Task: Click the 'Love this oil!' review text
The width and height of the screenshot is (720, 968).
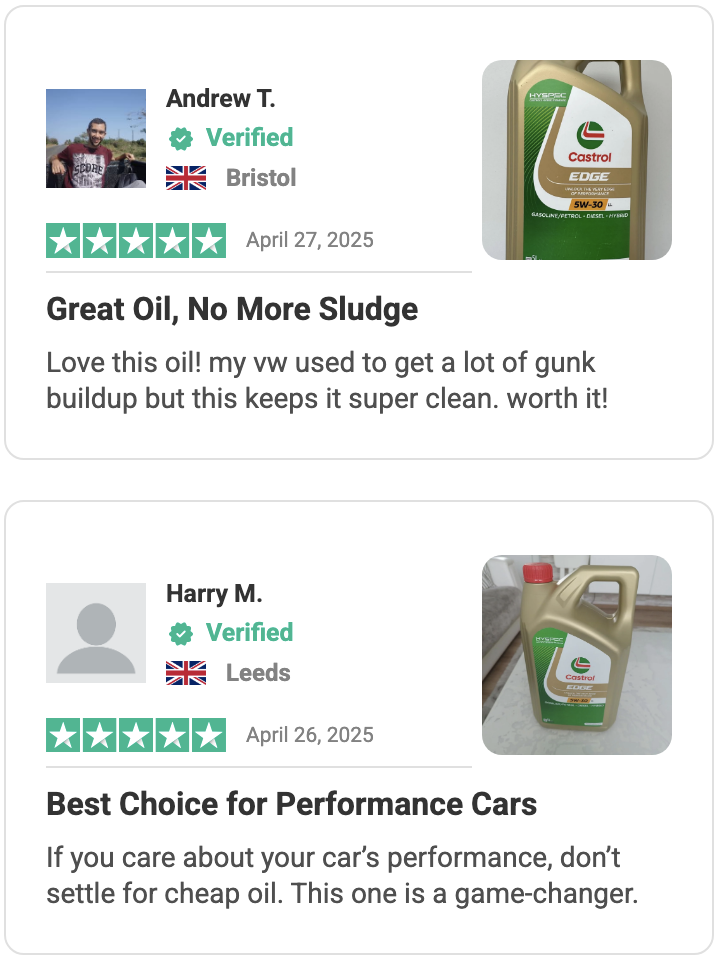Action: point(327,381)
